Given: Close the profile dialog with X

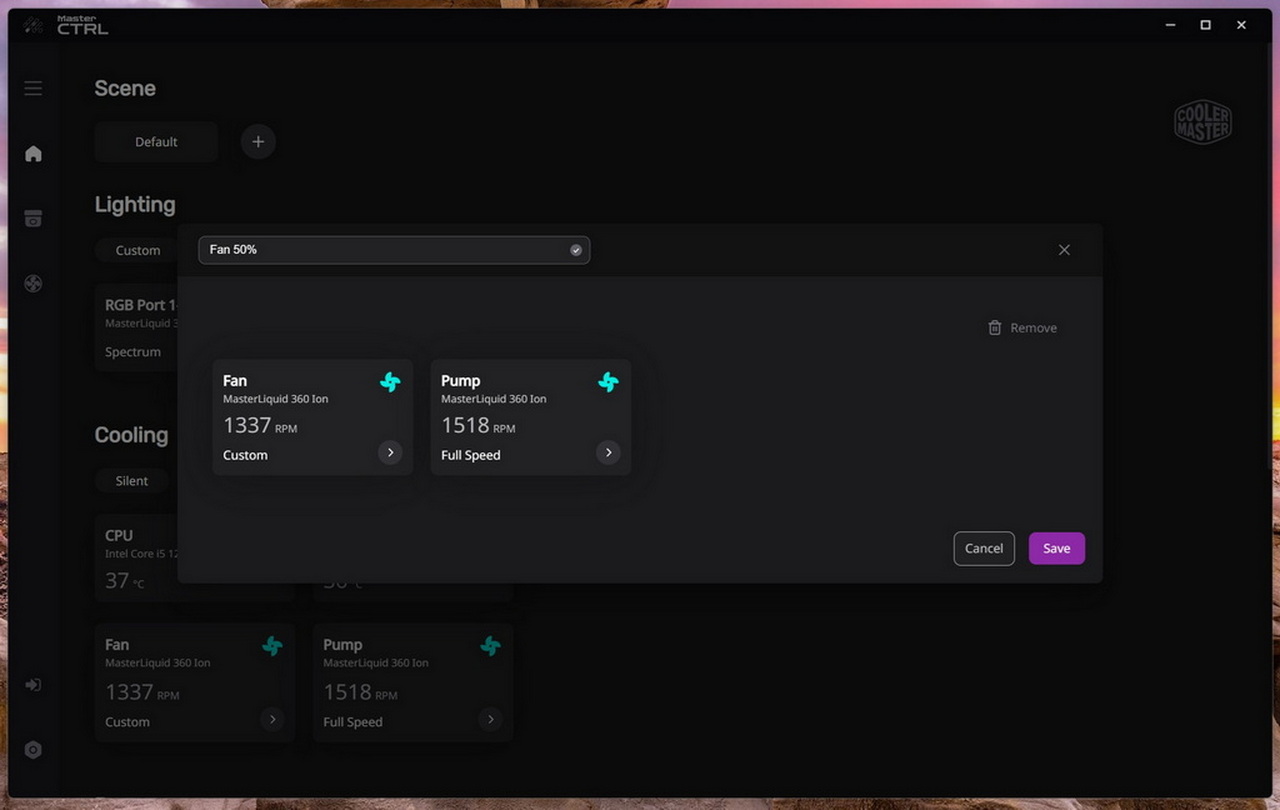Looking at the screenshot, I should (x=1064, y=250).
